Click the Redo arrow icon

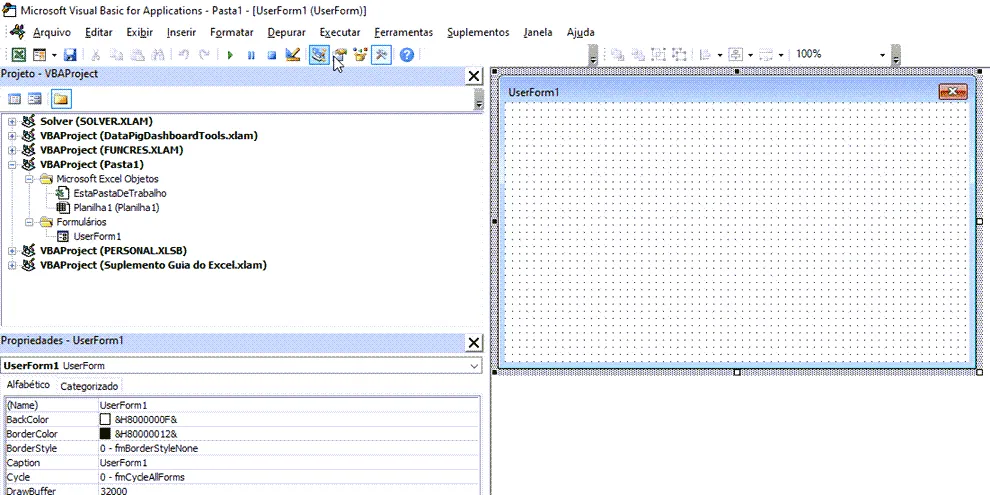(x=204, y=55)
